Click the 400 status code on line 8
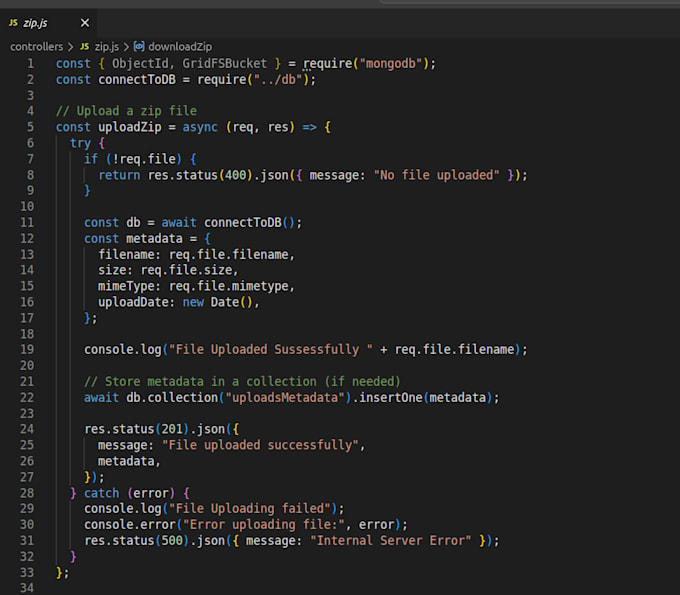Screen dimensions: 680x595 click(x=235, y=175)
